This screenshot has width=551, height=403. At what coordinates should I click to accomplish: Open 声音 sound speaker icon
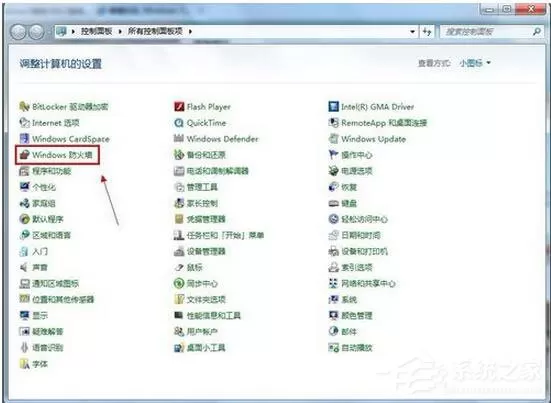(x=24, y=267)
